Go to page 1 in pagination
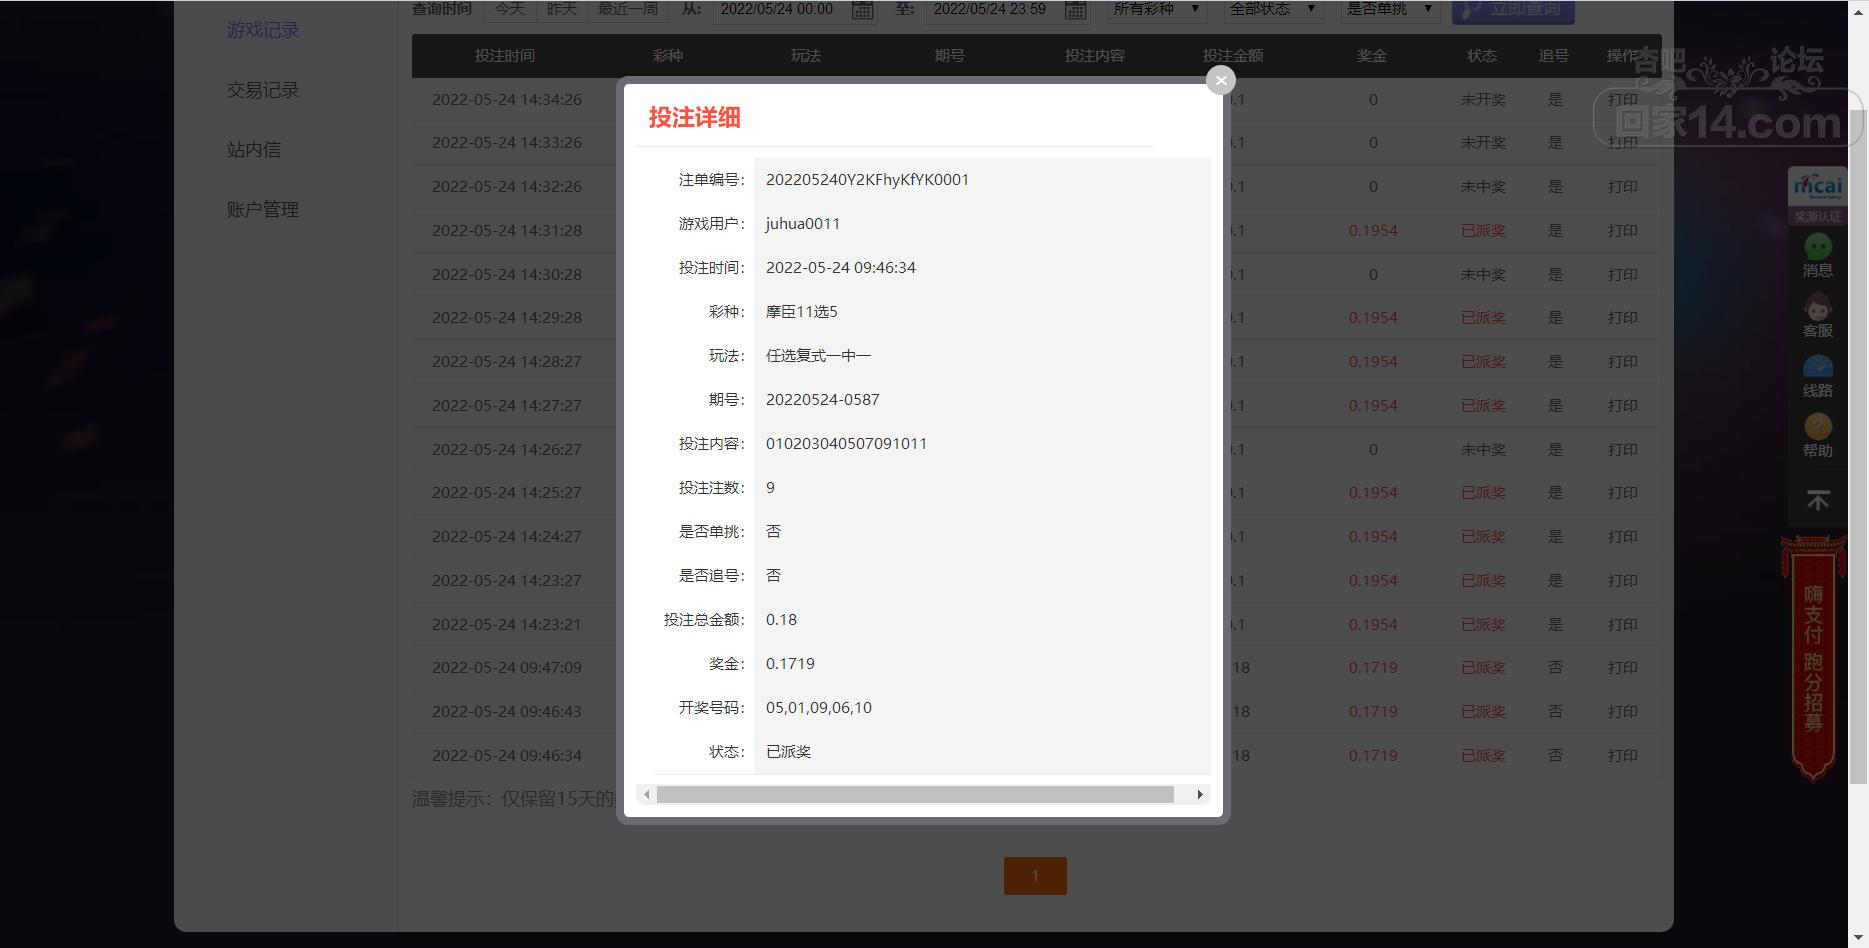 click(1035, 876)
